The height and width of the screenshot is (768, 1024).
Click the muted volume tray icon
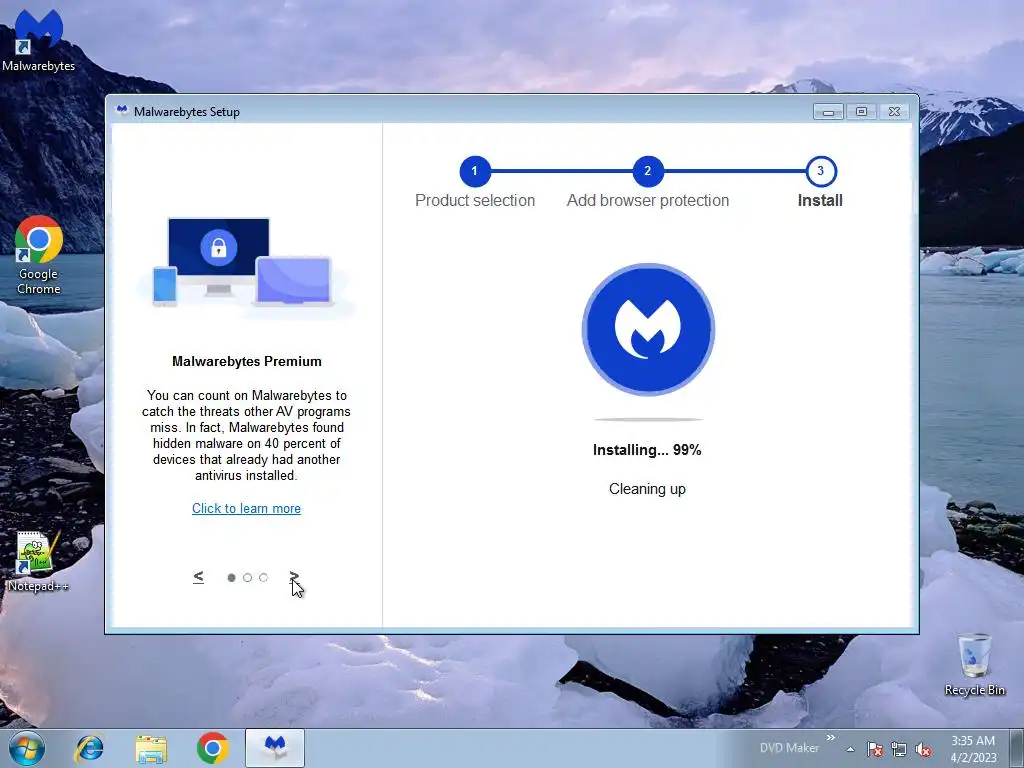click(923, 749)
